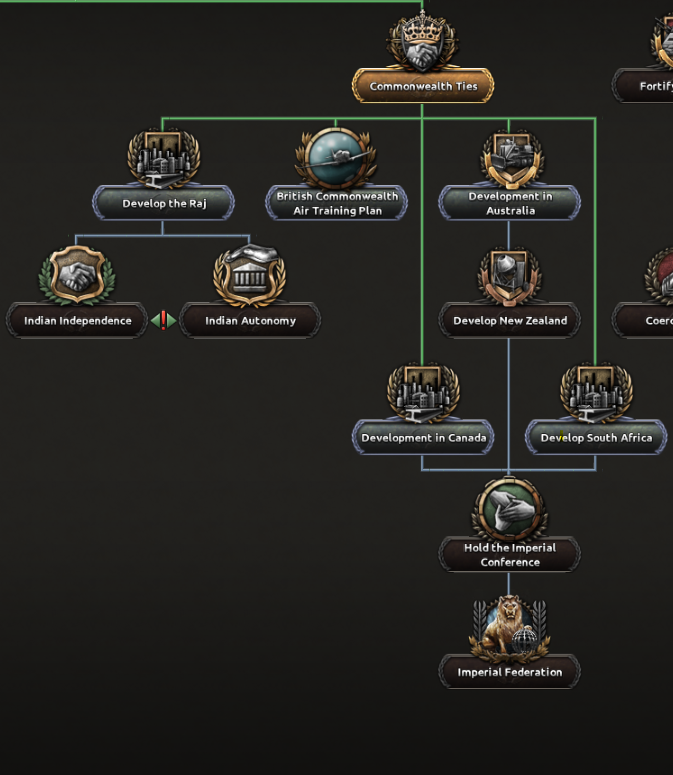Select the Commonwealth Ties crown handshake icon
Screen dimensions: 673x775
click(422, 42)
